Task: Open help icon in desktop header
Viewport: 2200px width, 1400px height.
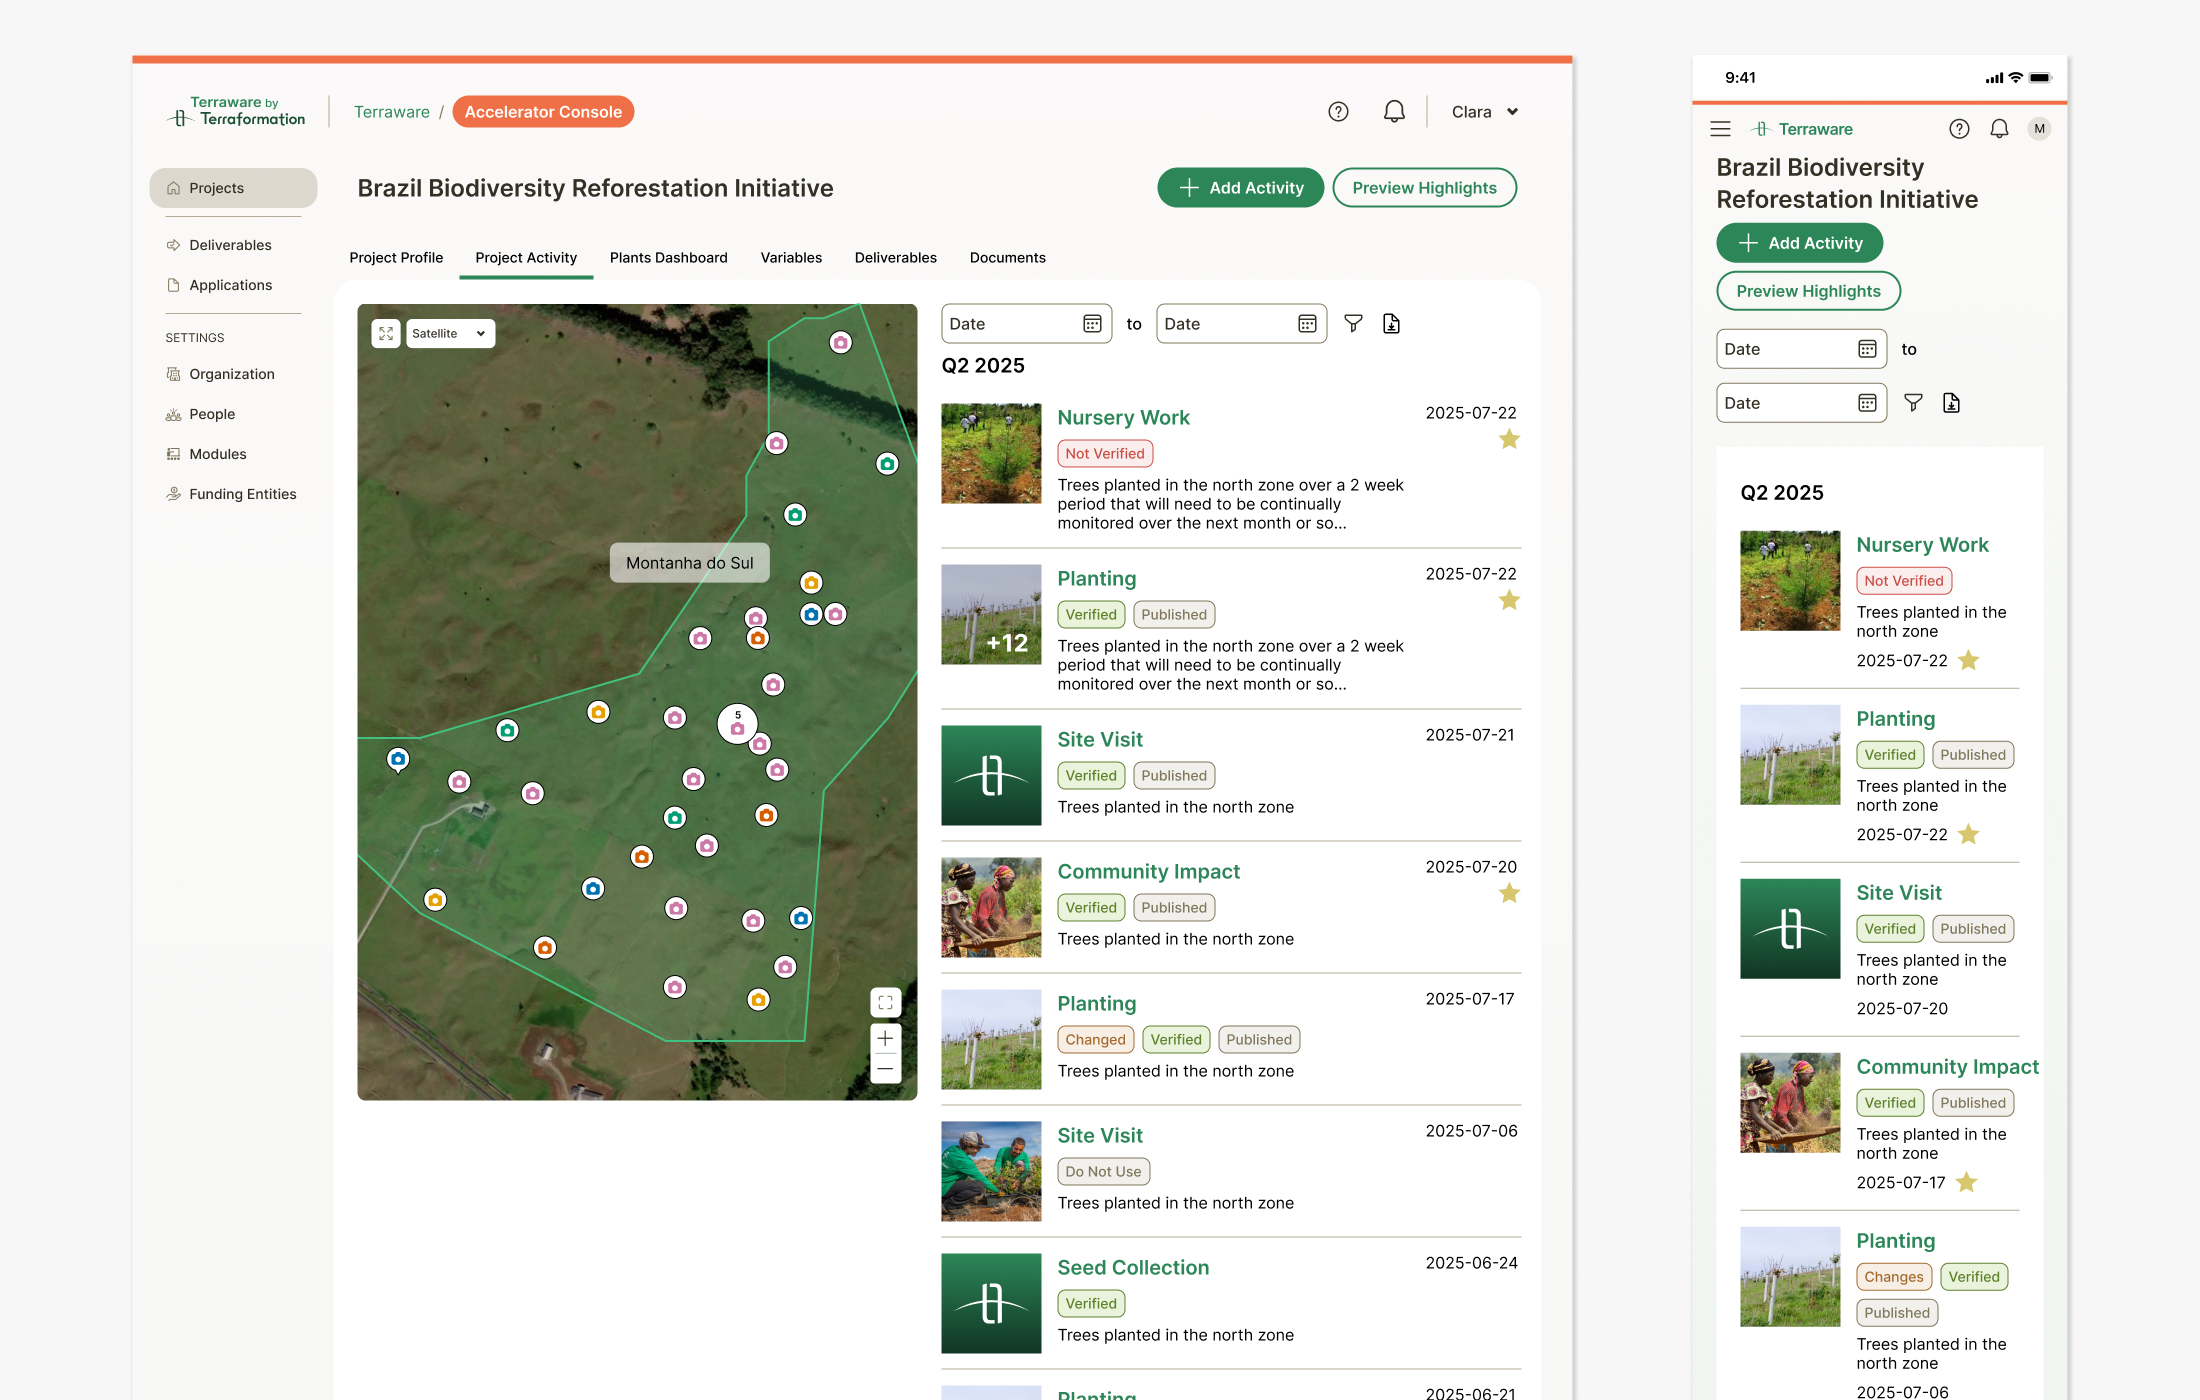Action: tap(1338, 112)
